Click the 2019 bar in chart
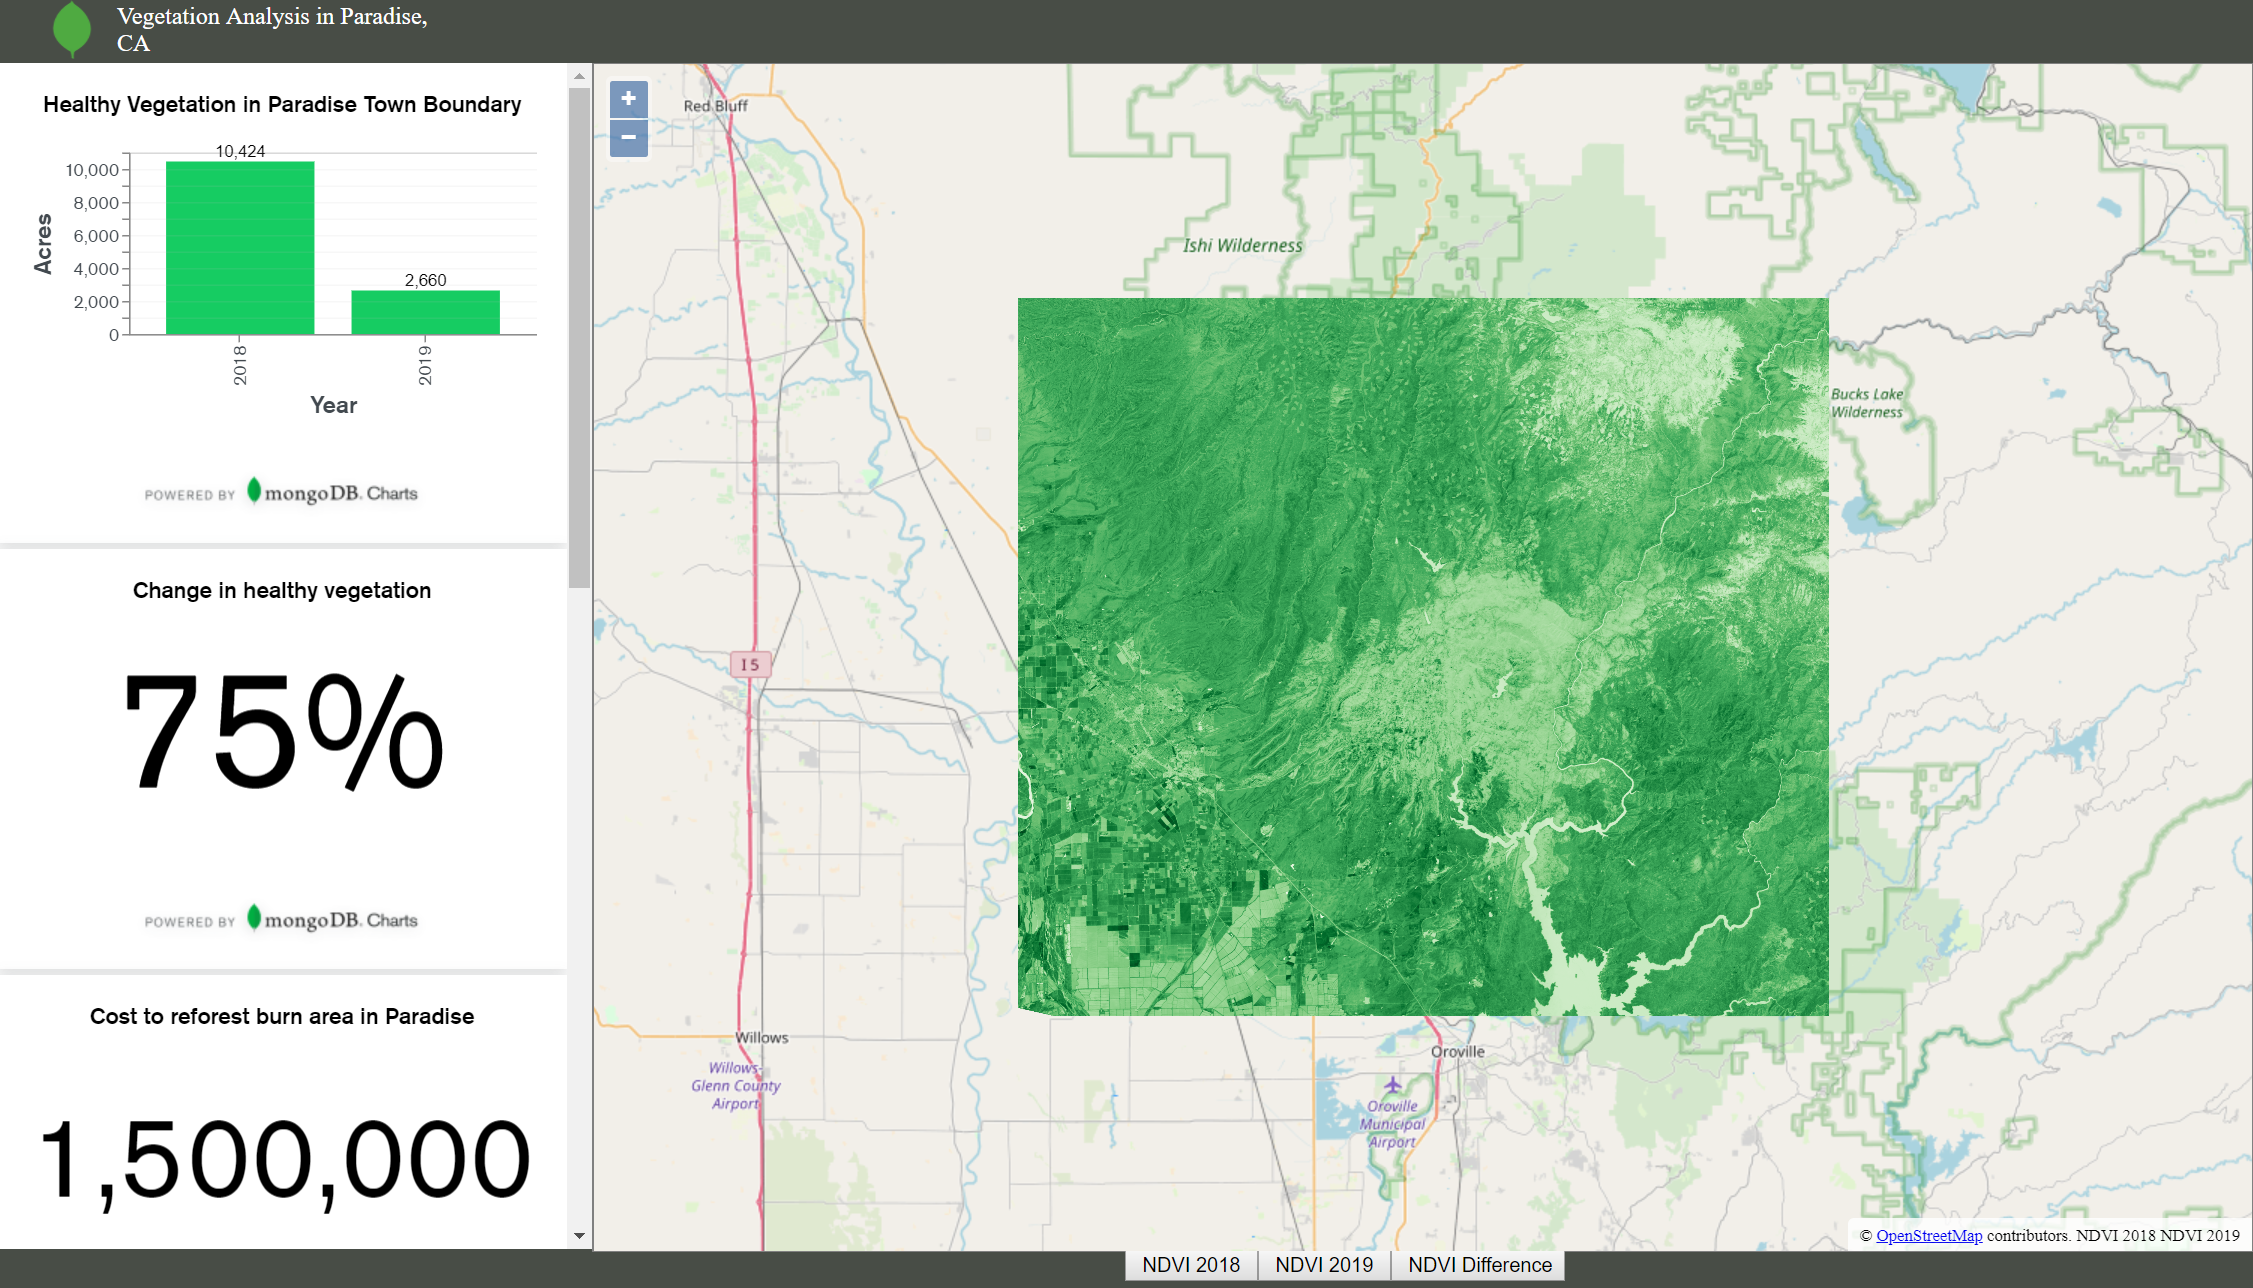The width and height of the screenshot is (2253, 1288). 425,312
